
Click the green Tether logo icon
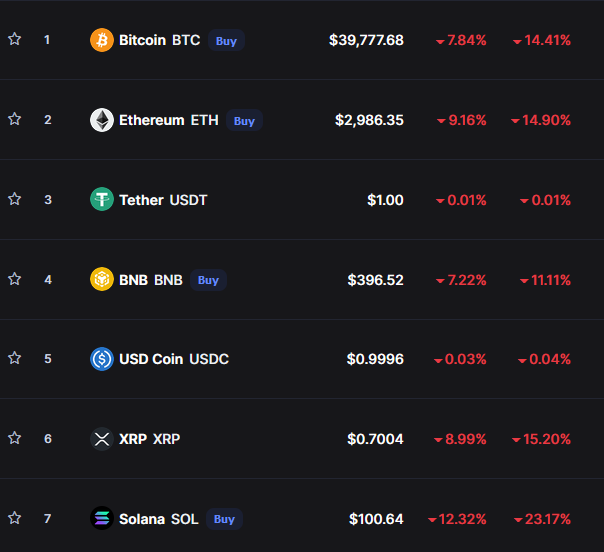102,199
